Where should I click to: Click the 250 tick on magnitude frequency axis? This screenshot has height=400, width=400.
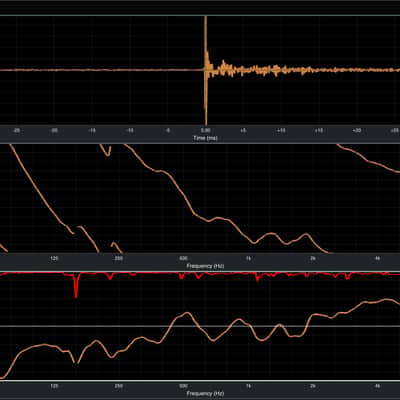(x=119, y=386)
